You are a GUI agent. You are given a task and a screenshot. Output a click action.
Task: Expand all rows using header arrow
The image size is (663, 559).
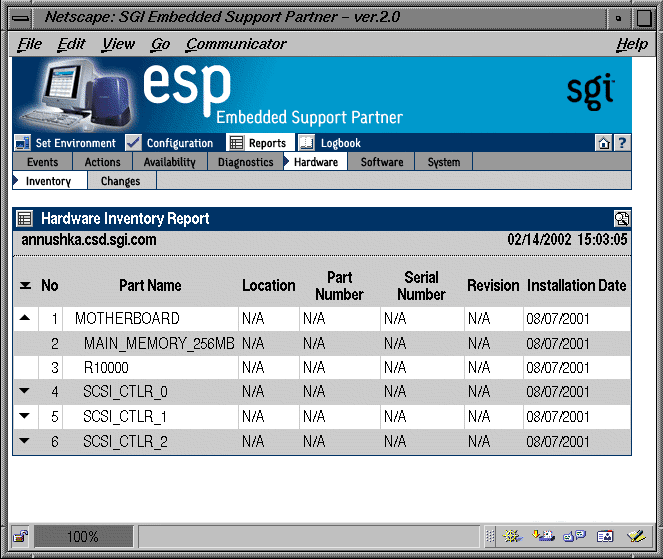pyautogui.click(x=25, y=286)
